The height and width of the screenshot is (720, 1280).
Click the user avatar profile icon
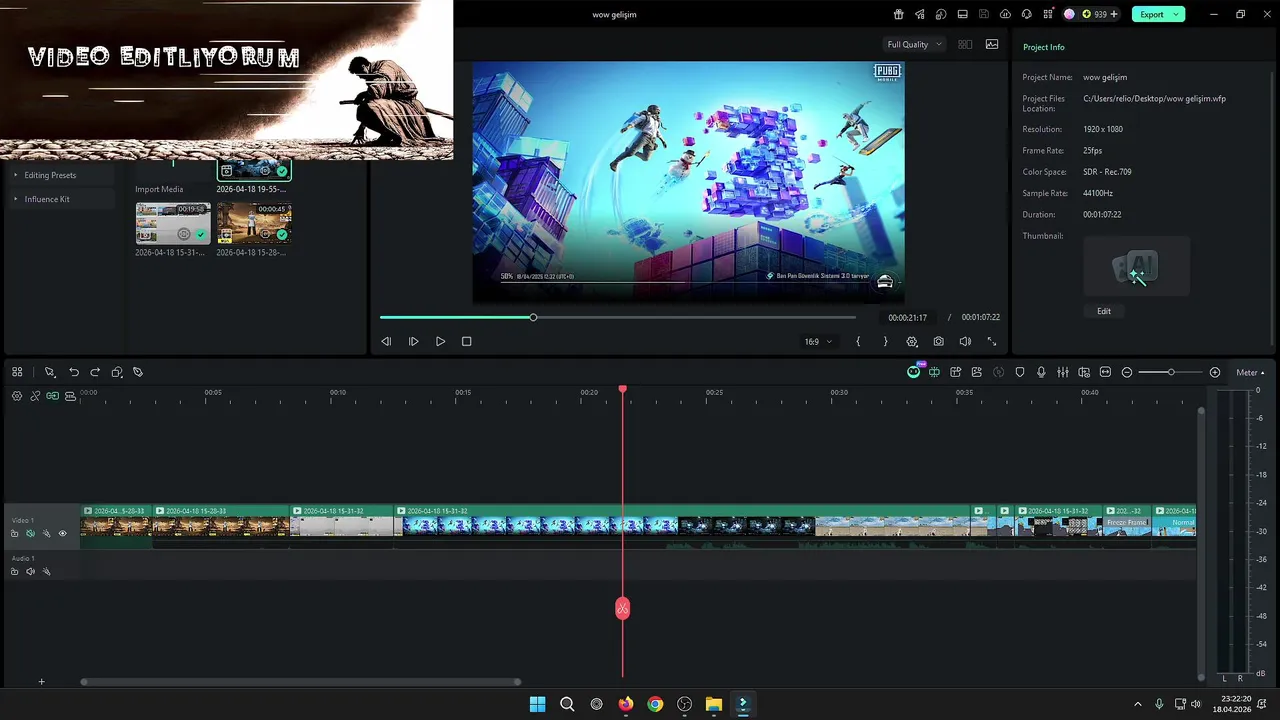point(1069,14)
